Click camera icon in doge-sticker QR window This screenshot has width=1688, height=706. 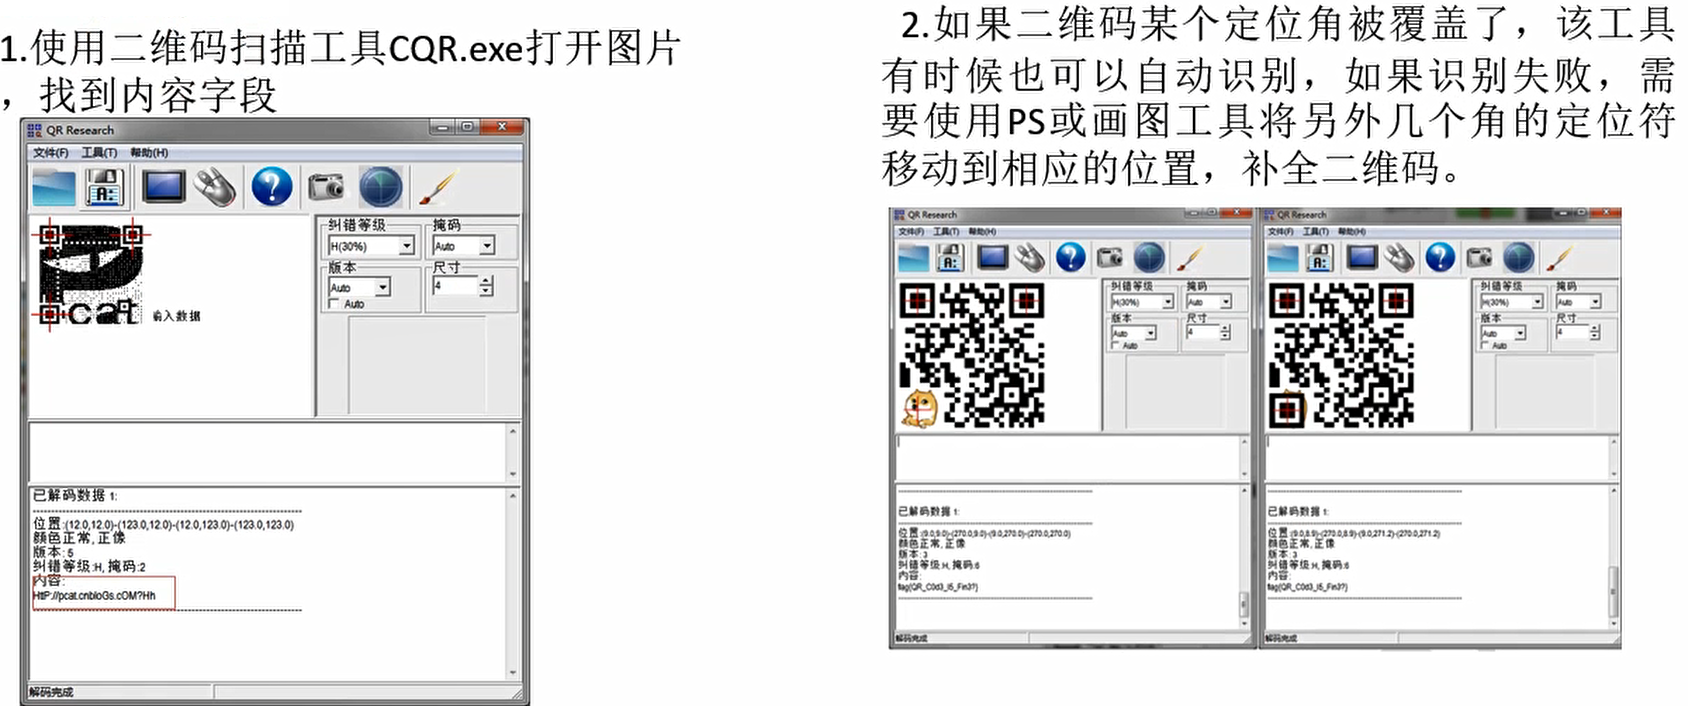pyautogui.click(x=1110, y=258)
